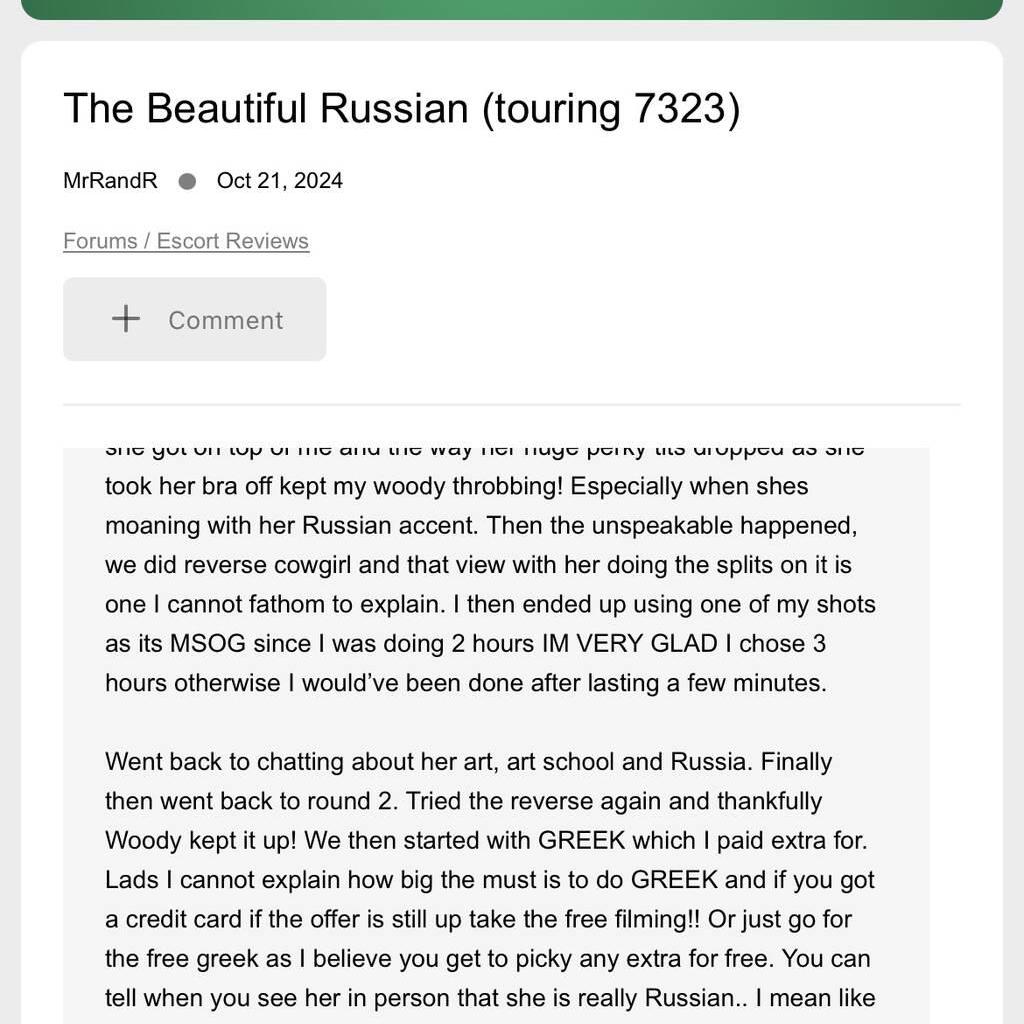This screenshot has width=1024, height=1024.
Task: Click the blank gap between the two paragraphs
Action: pyautogui.click(x=496, y=722)
